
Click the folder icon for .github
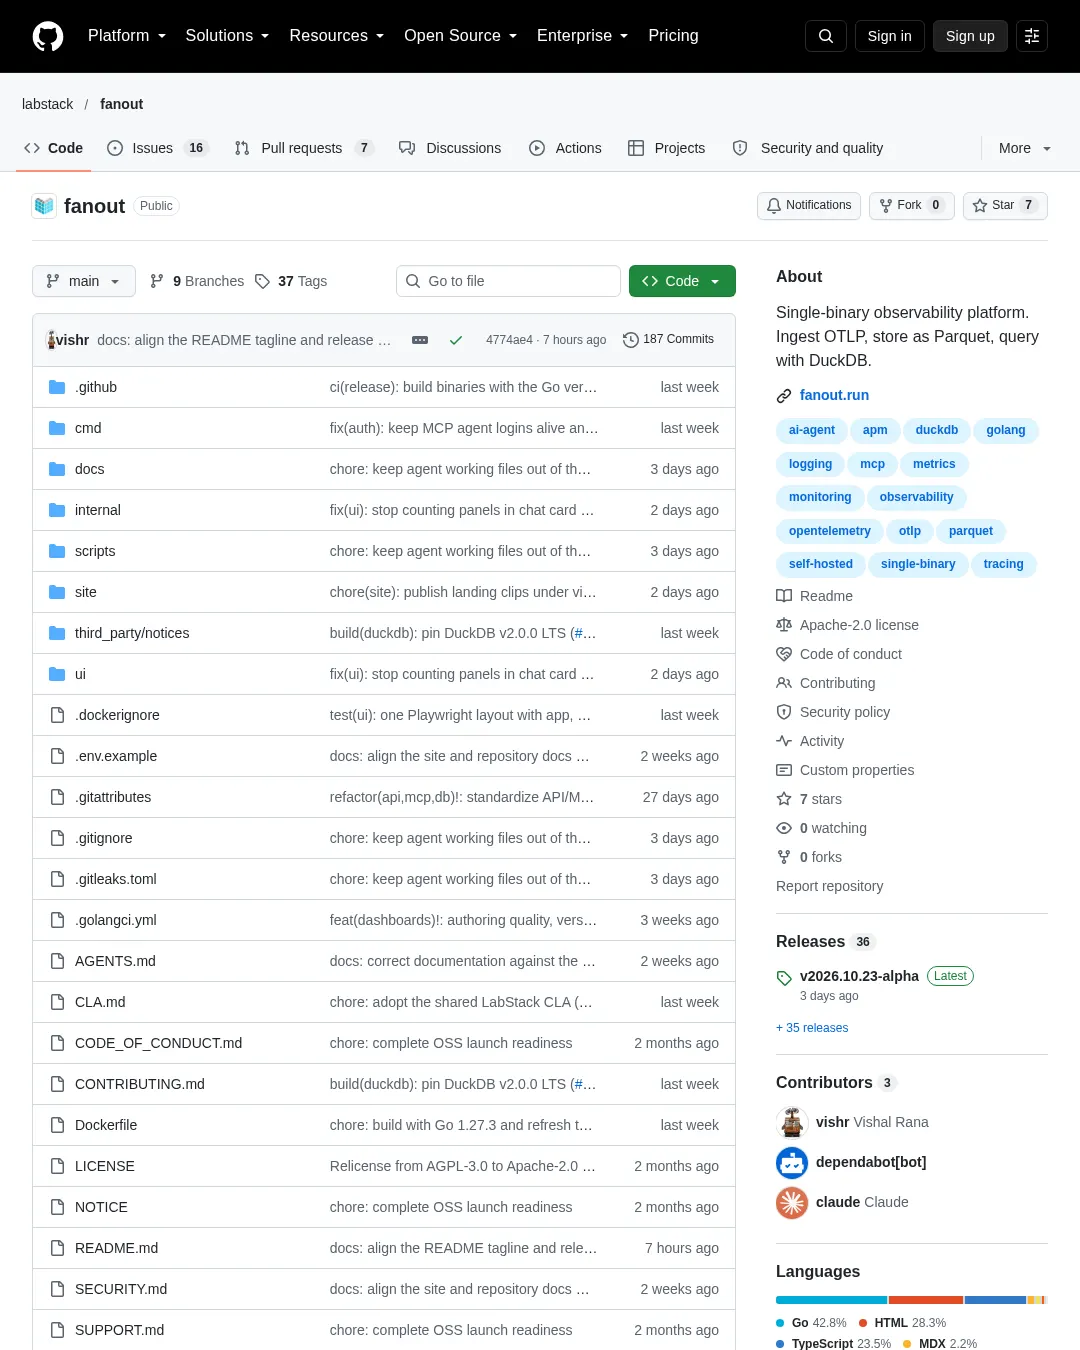click(x=57, y=387)
